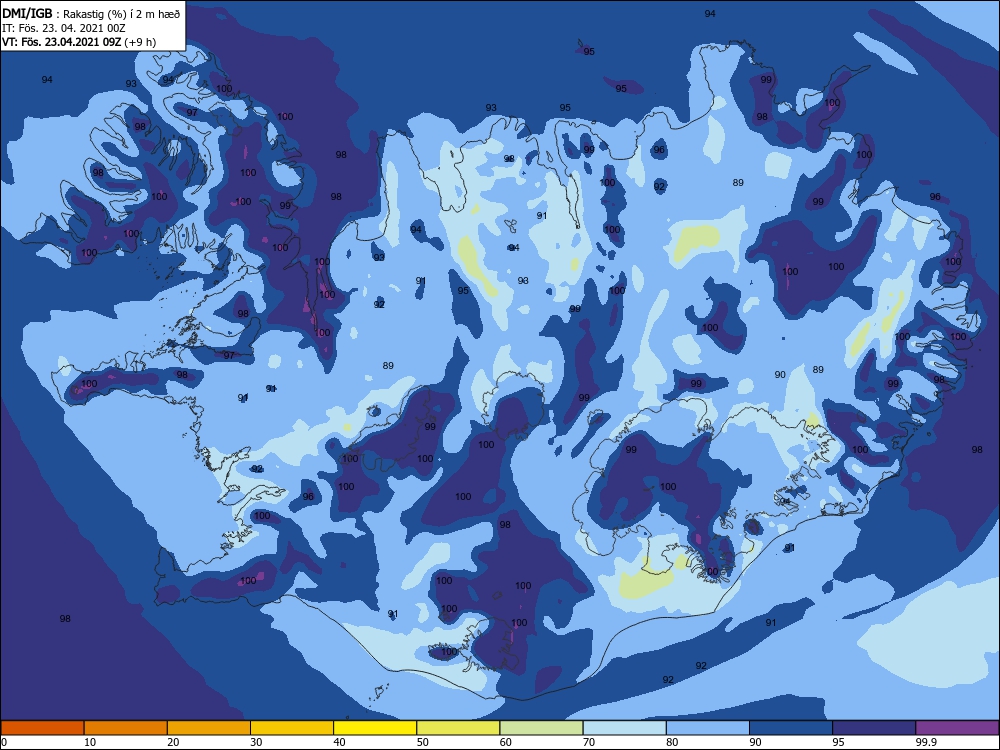Click the '10' legend tick label
Image resolution: width=1000 pixels, height=750 pixels.
[x=90, y=742]
